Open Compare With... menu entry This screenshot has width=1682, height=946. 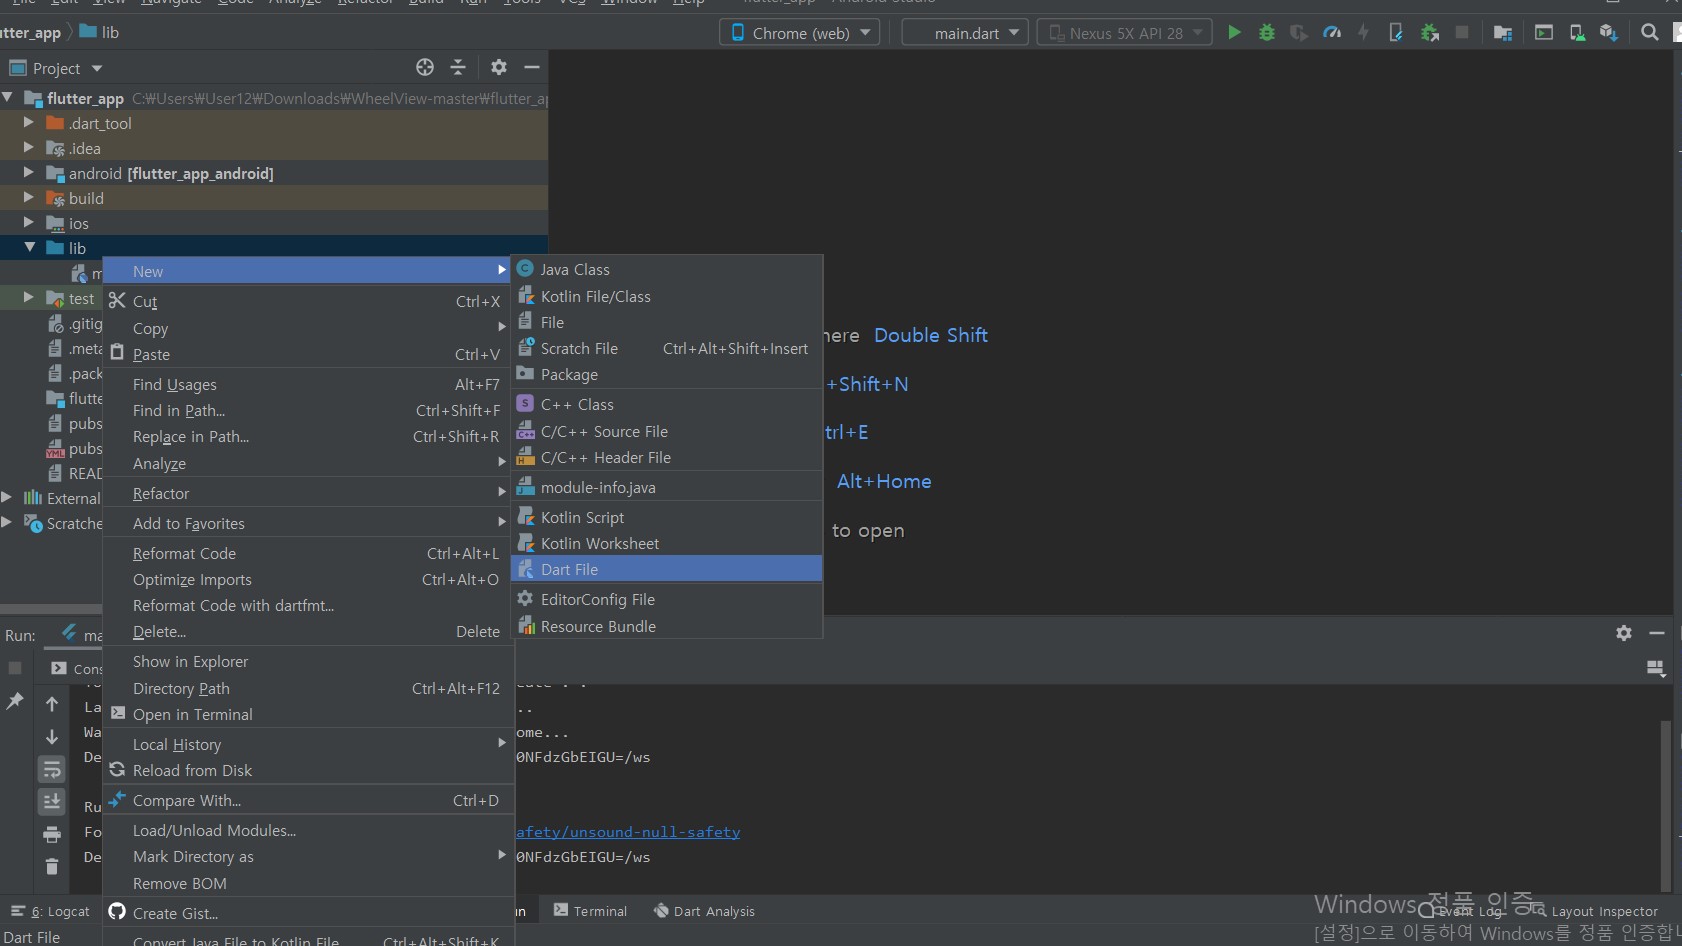coord(308,800)
